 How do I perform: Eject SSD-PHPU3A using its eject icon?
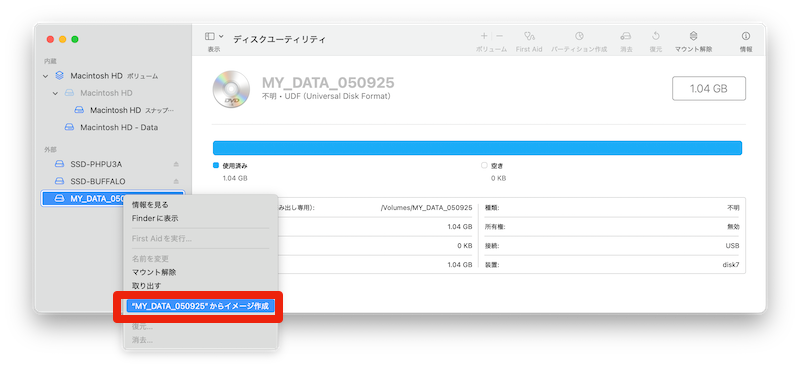click(x=176, y=164)
